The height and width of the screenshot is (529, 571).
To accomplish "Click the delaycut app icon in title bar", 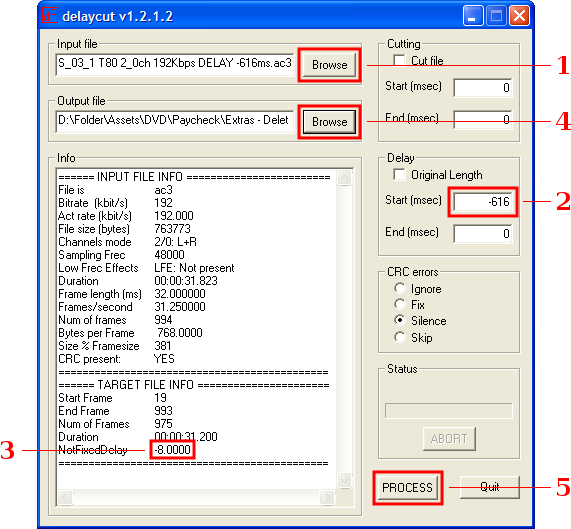I will point(50,16).
